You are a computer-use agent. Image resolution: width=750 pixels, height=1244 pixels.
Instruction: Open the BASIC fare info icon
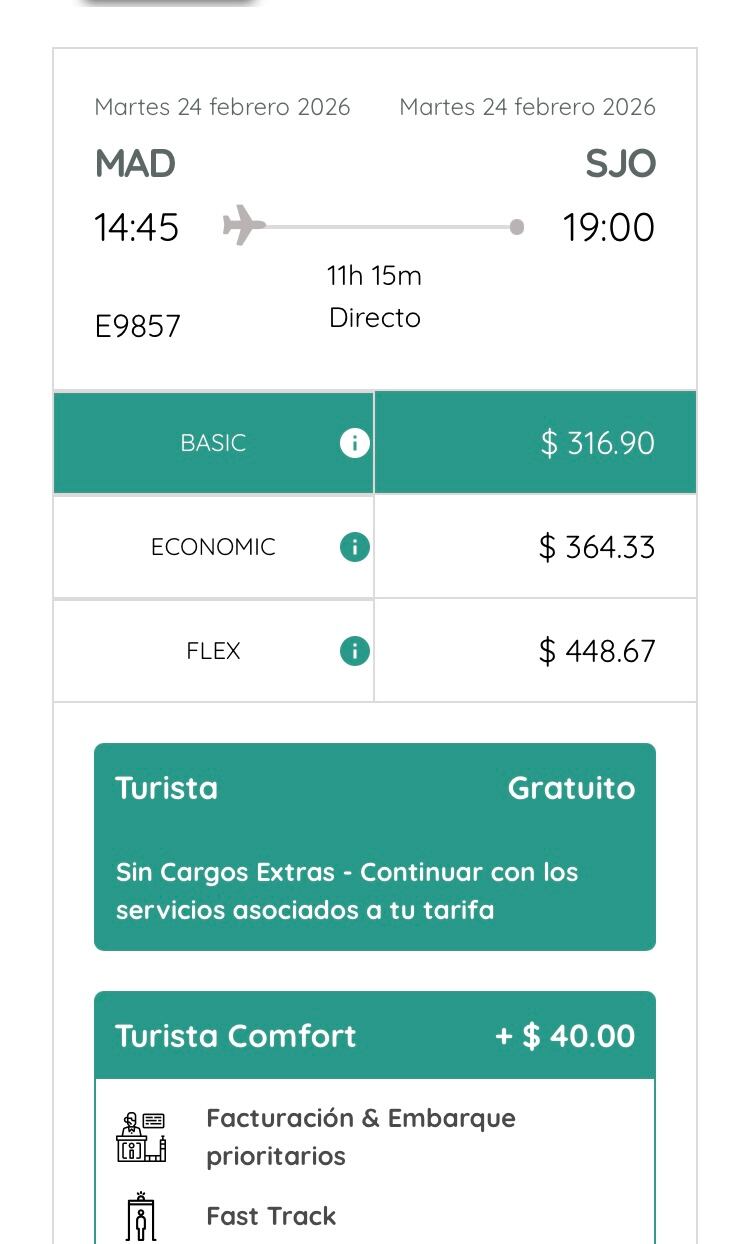click(x=355, y=443)
